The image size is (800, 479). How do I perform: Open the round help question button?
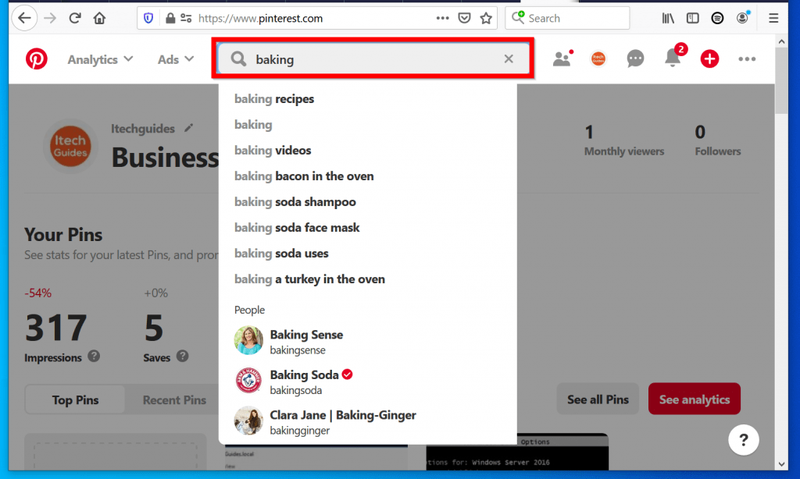point(743,440)
